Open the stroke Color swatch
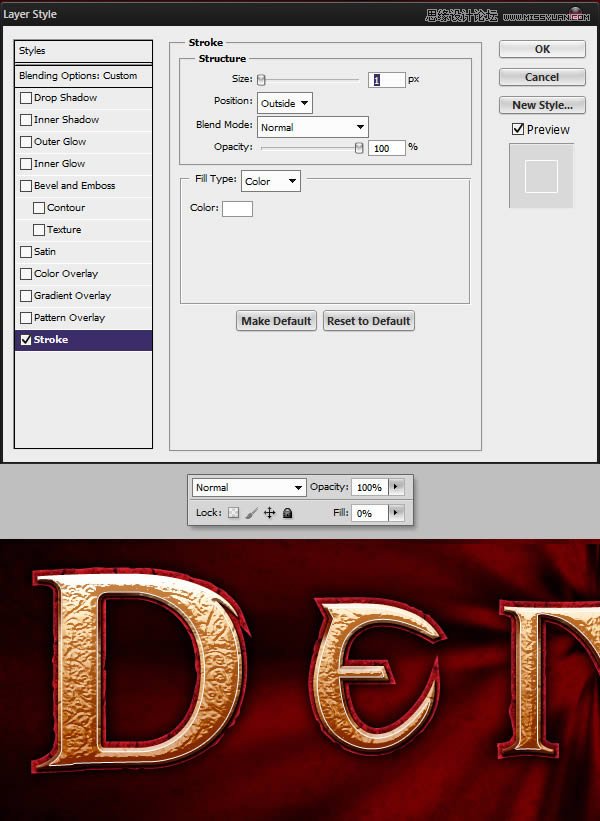This screenshot has height=821, width=600. tap(237, 208)
